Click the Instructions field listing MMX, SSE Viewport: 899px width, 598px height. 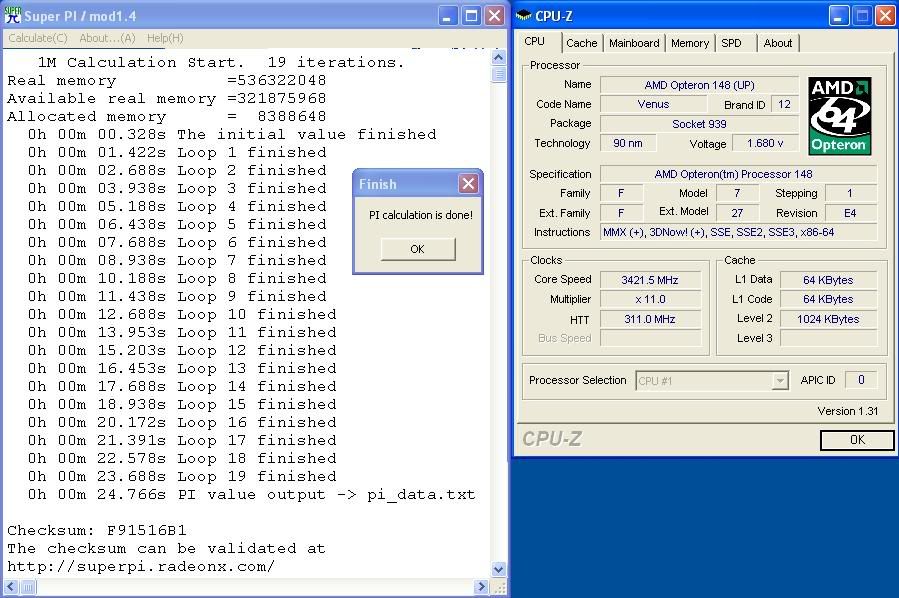(x=738, y=232)
